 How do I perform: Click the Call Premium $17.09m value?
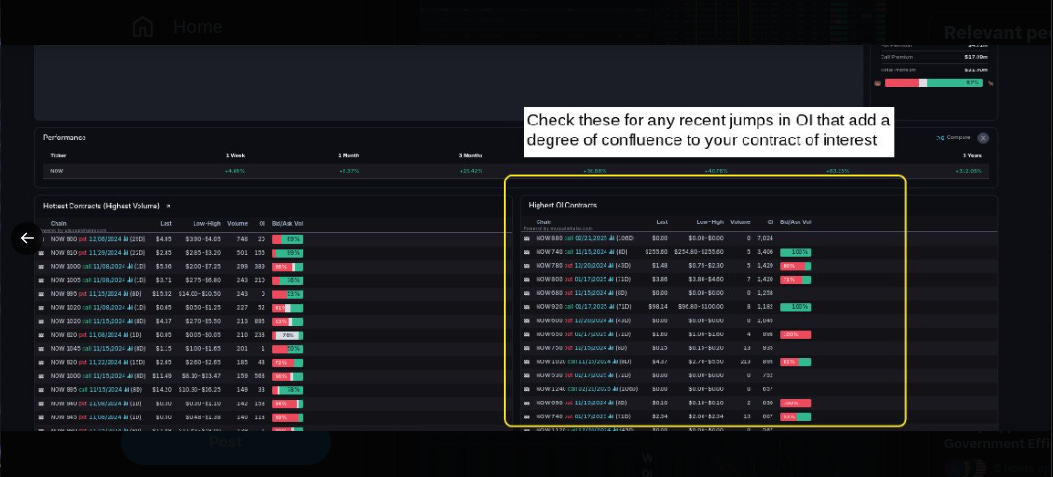(975, 57)
